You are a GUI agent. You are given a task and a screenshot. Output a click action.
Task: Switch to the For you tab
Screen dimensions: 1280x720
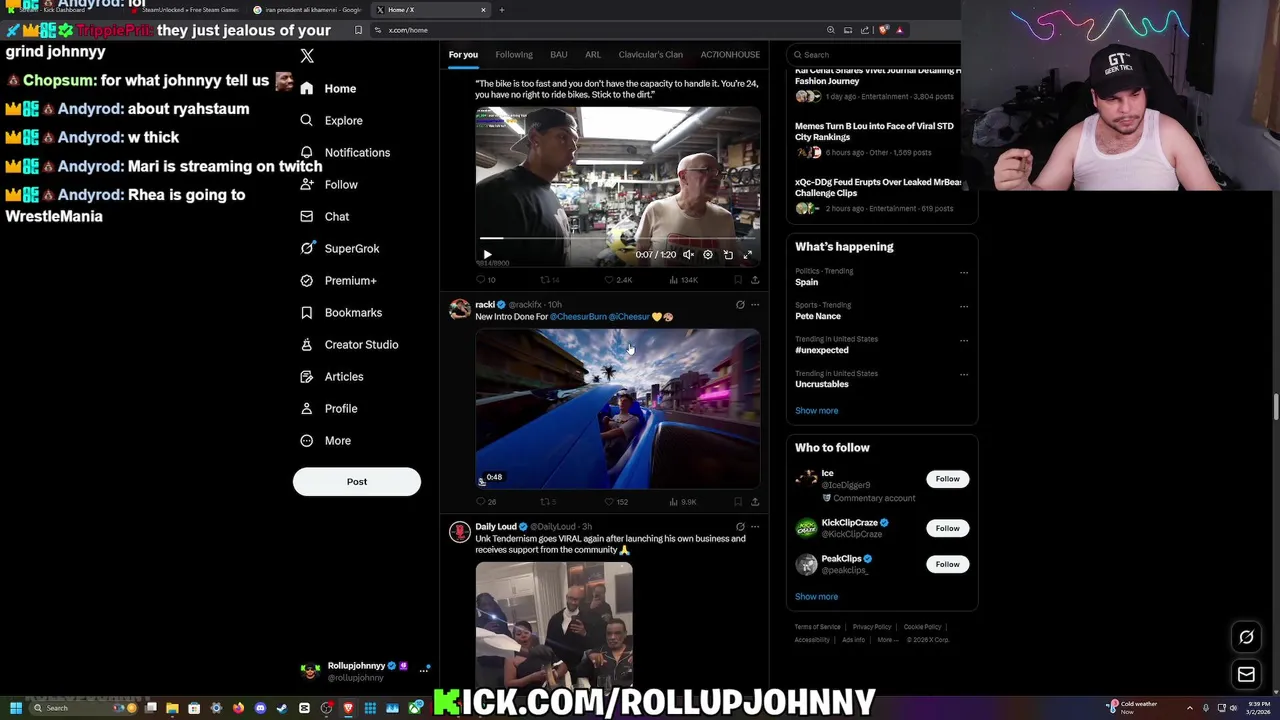463,54
